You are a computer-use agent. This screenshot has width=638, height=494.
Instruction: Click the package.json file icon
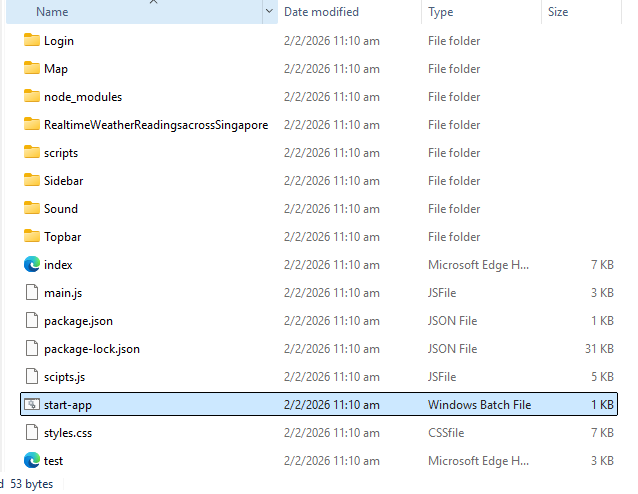(32, 321)
